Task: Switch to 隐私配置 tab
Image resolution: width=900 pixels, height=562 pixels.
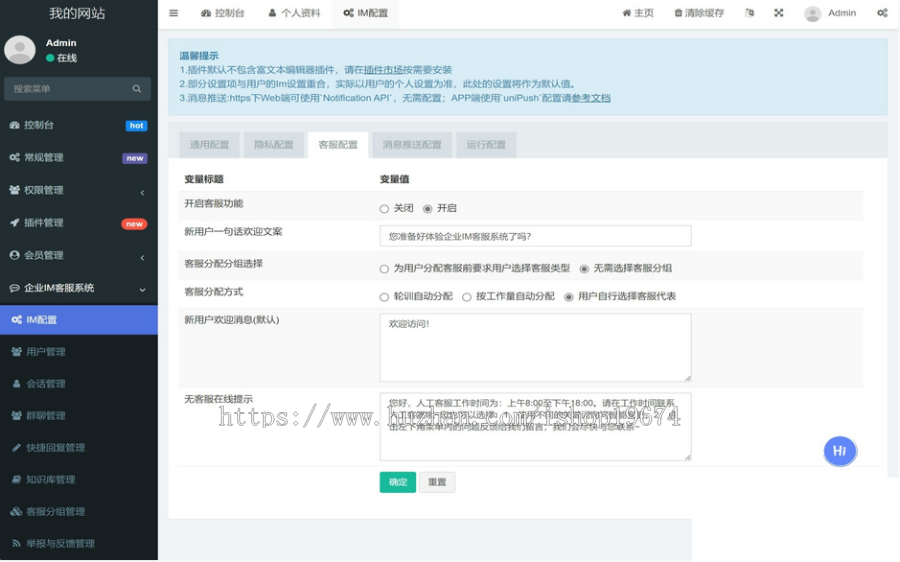Action: coord(274,145)
